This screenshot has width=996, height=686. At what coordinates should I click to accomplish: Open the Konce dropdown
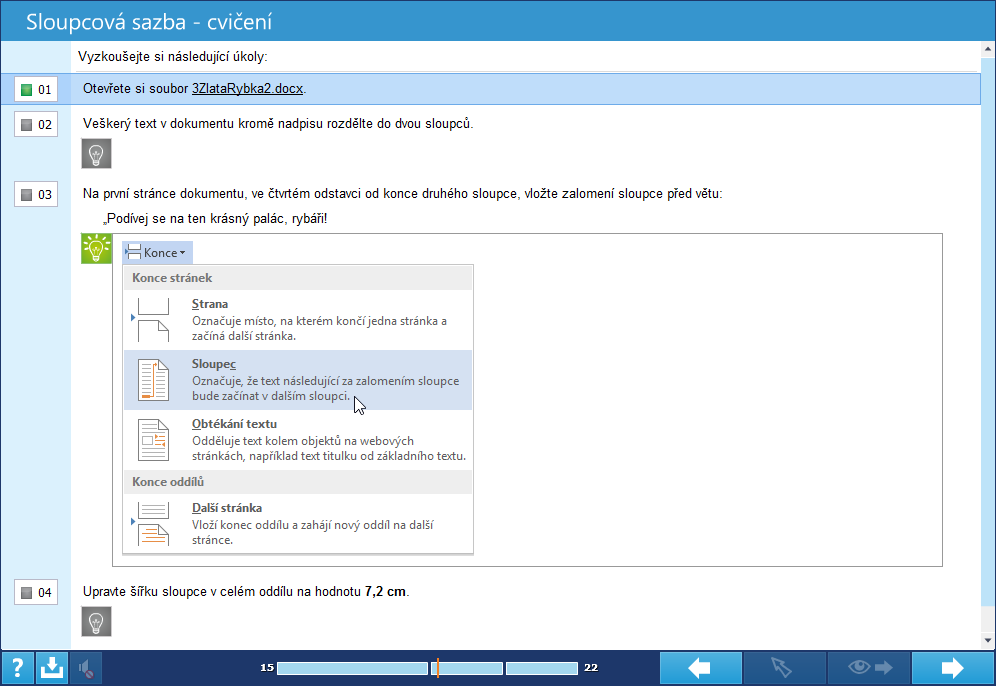[x=157, y=253]
